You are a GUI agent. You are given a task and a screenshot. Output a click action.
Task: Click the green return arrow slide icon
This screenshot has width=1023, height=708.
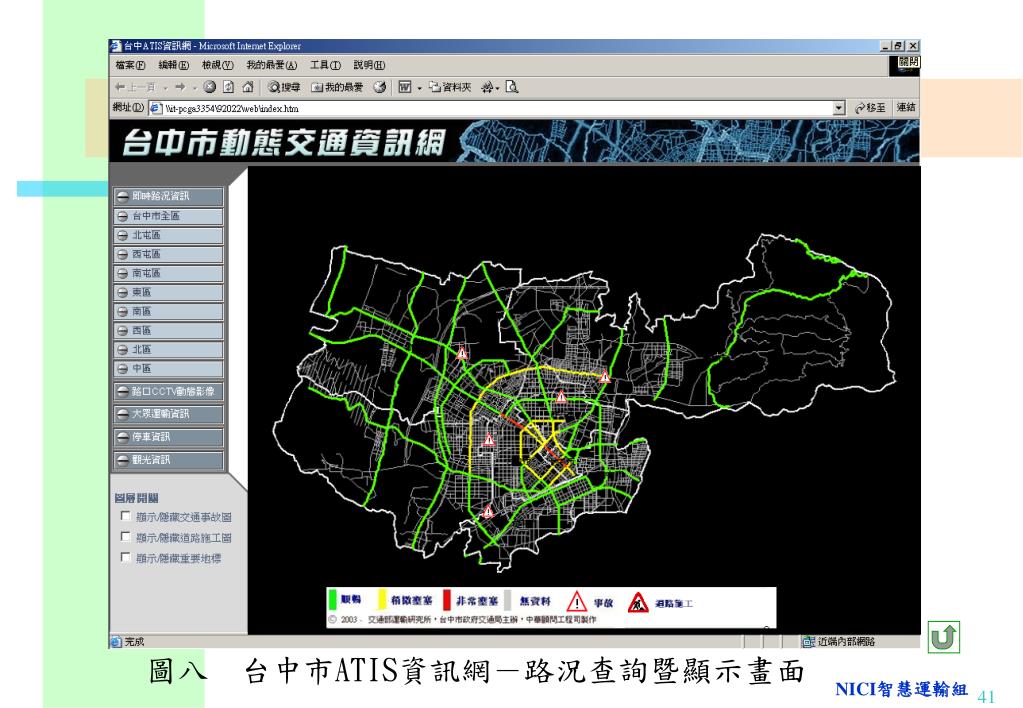pos(944,637)
